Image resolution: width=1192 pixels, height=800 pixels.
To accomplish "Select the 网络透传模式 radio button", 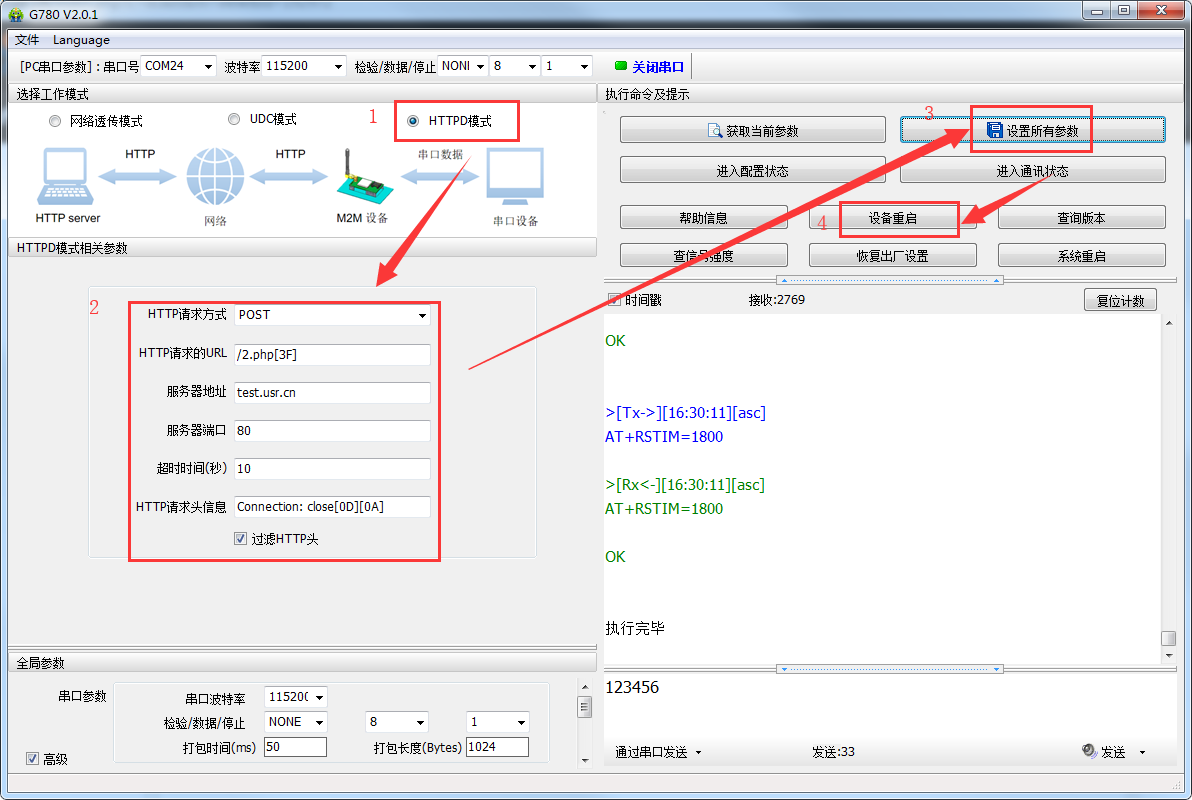I will pyautogui.click(x=55, y=121).
